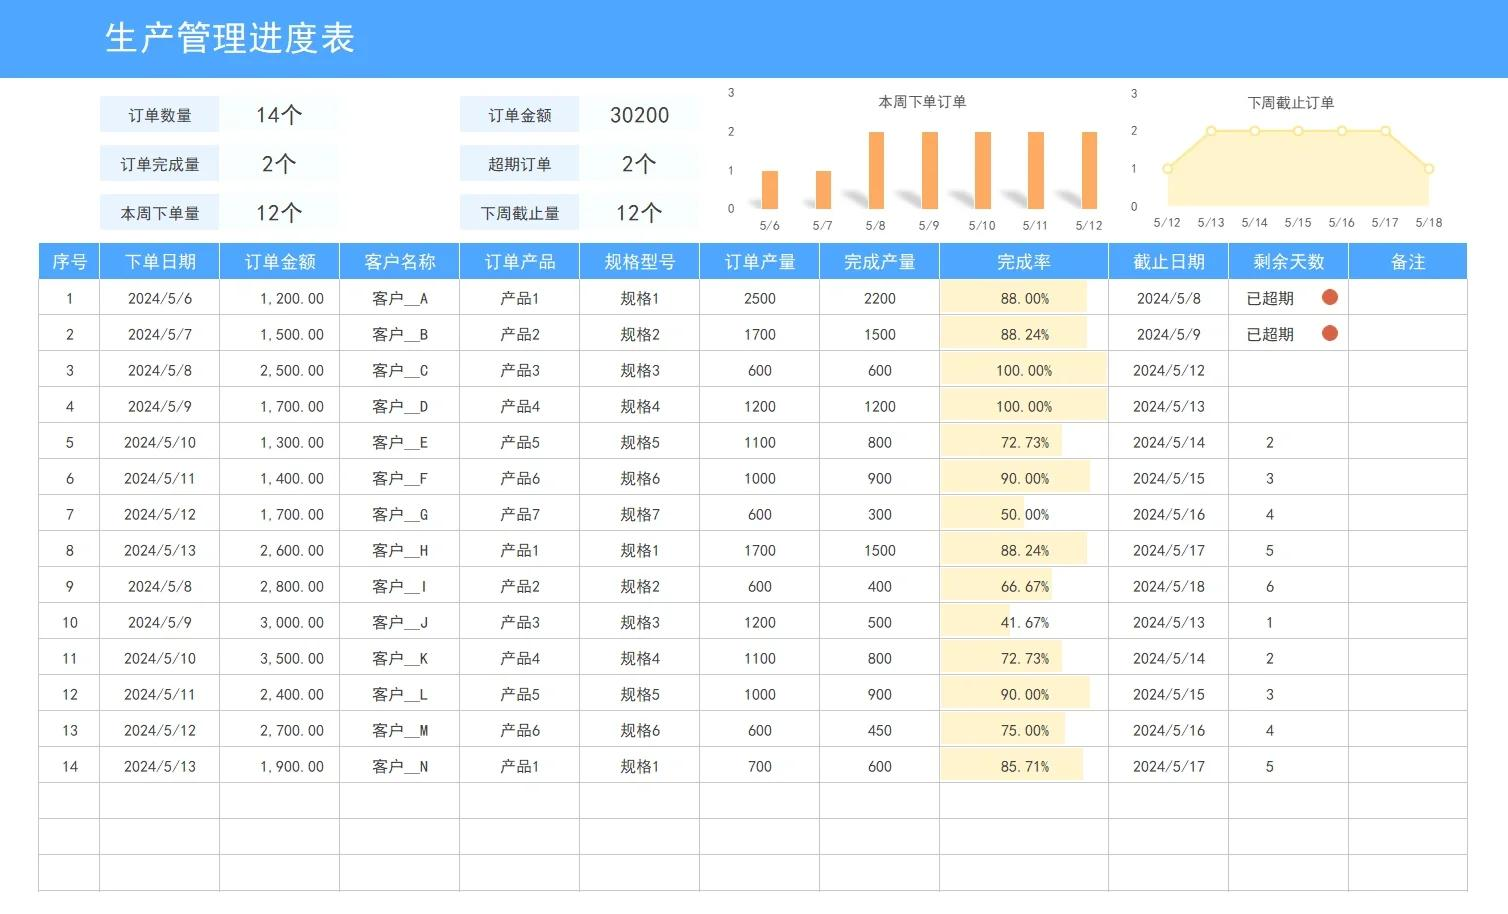
Task: Select the 下单日期 header cell
Action: pos(159,262)
